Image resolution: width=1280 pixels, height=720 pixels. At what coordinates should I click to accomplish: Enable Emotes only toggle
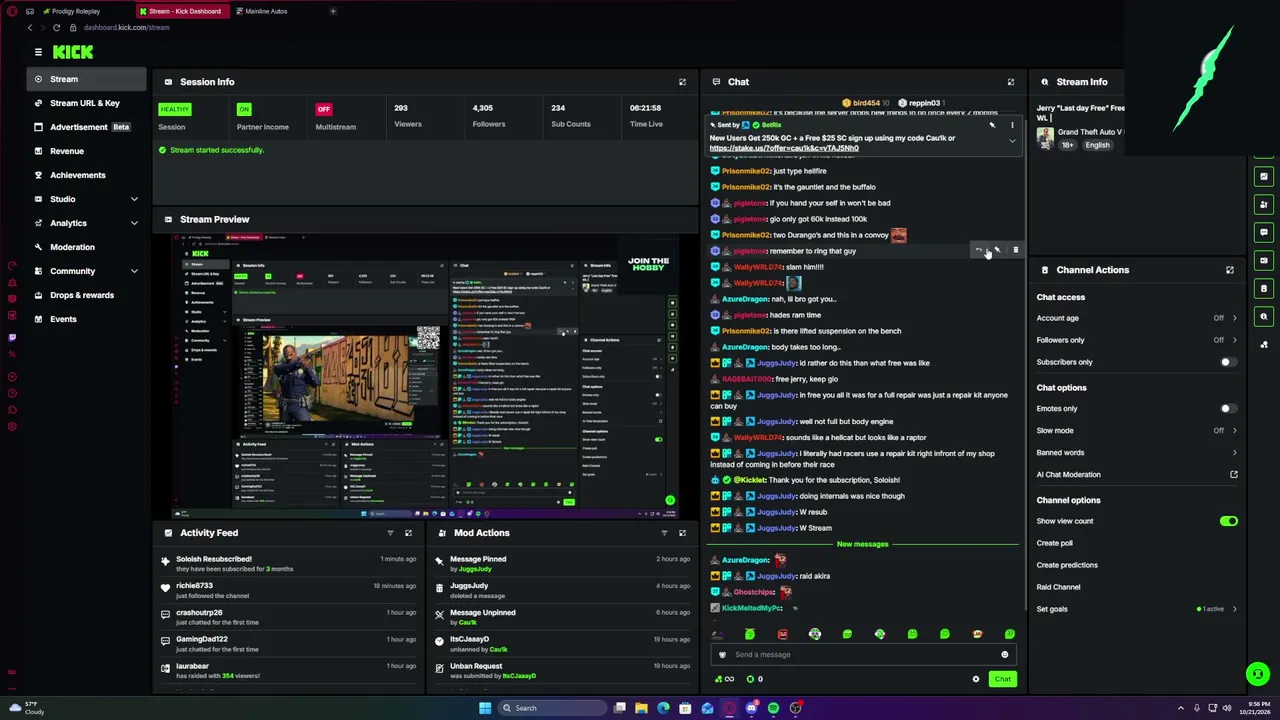point(1227,409)
